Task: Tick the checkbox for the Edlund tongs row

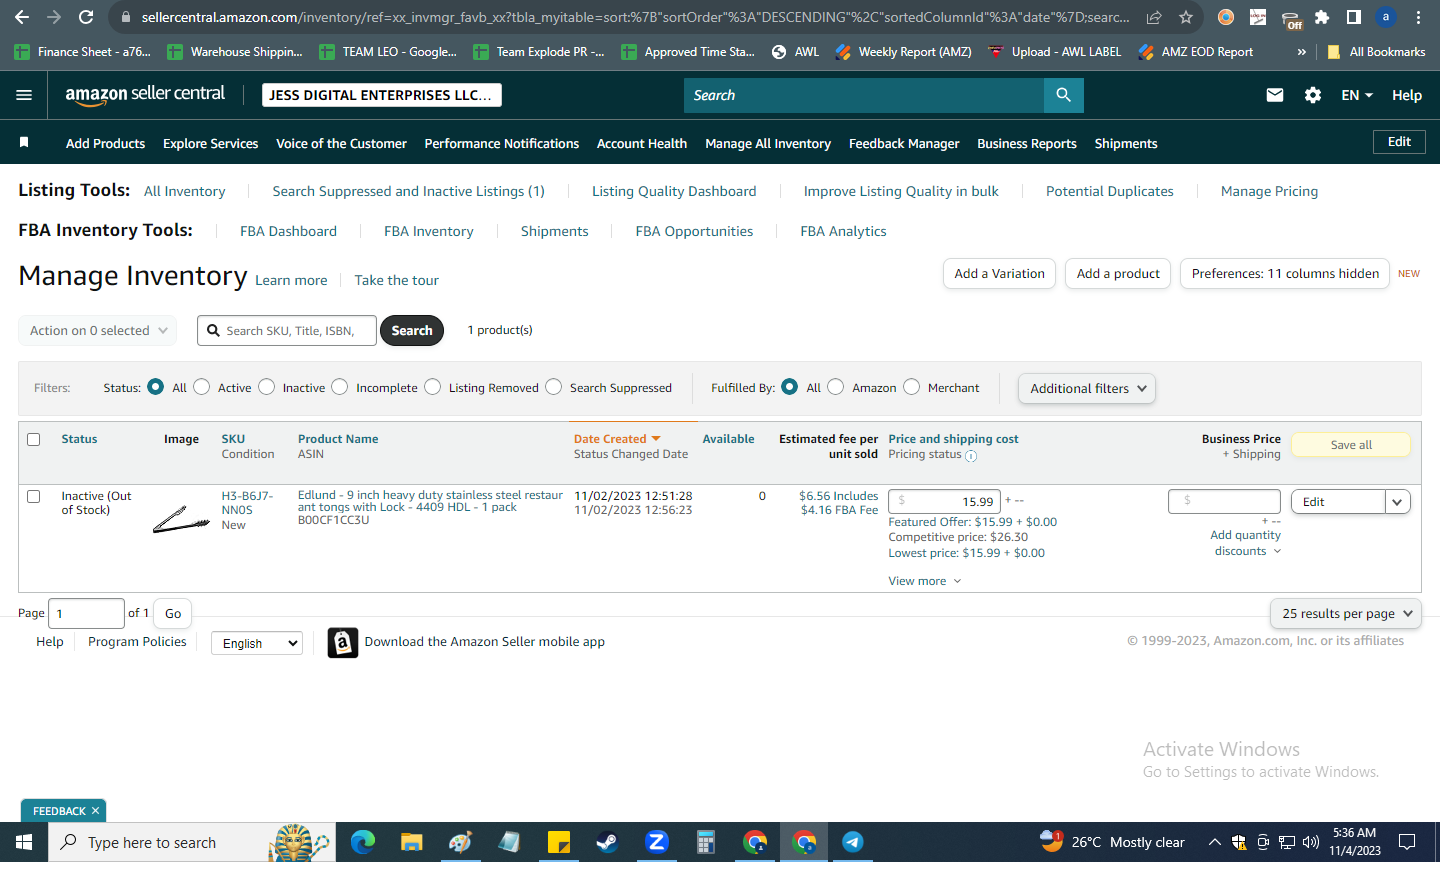Action: pyautogui.click(x=34, y=497)
